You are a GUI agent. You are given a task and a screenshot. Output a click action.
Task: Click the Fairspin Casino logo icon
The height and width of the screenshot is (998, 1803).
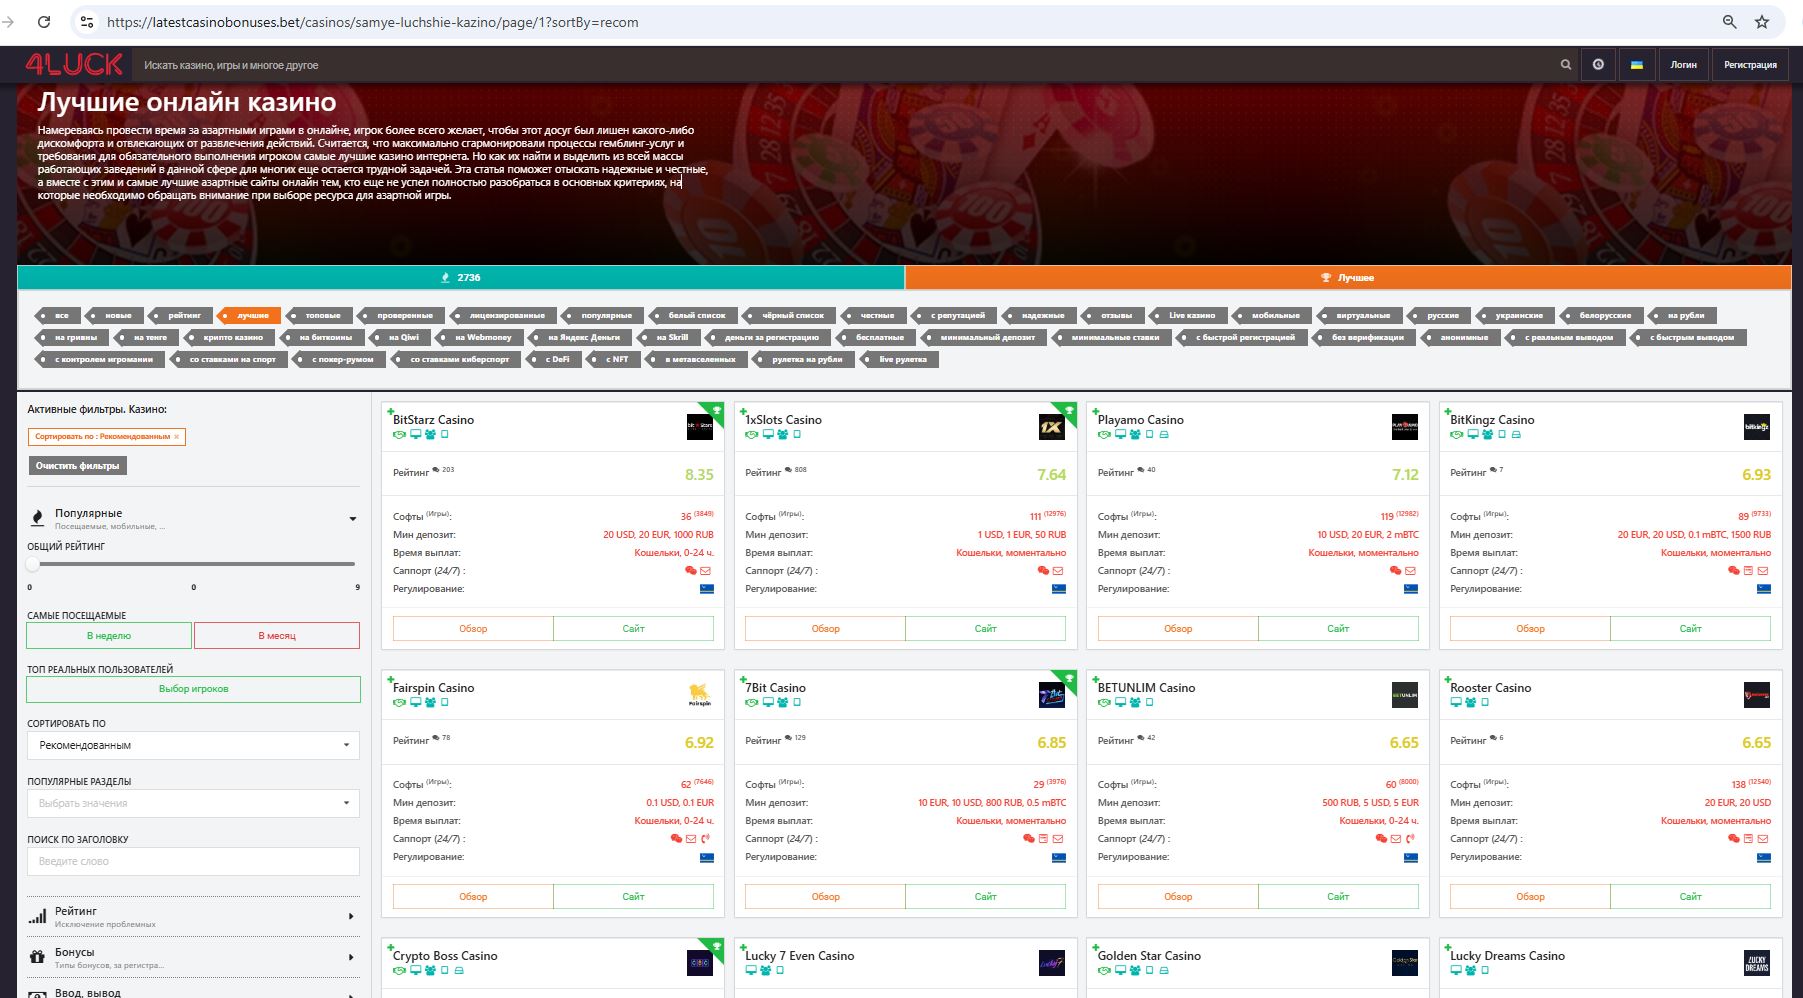click(699, 695)
